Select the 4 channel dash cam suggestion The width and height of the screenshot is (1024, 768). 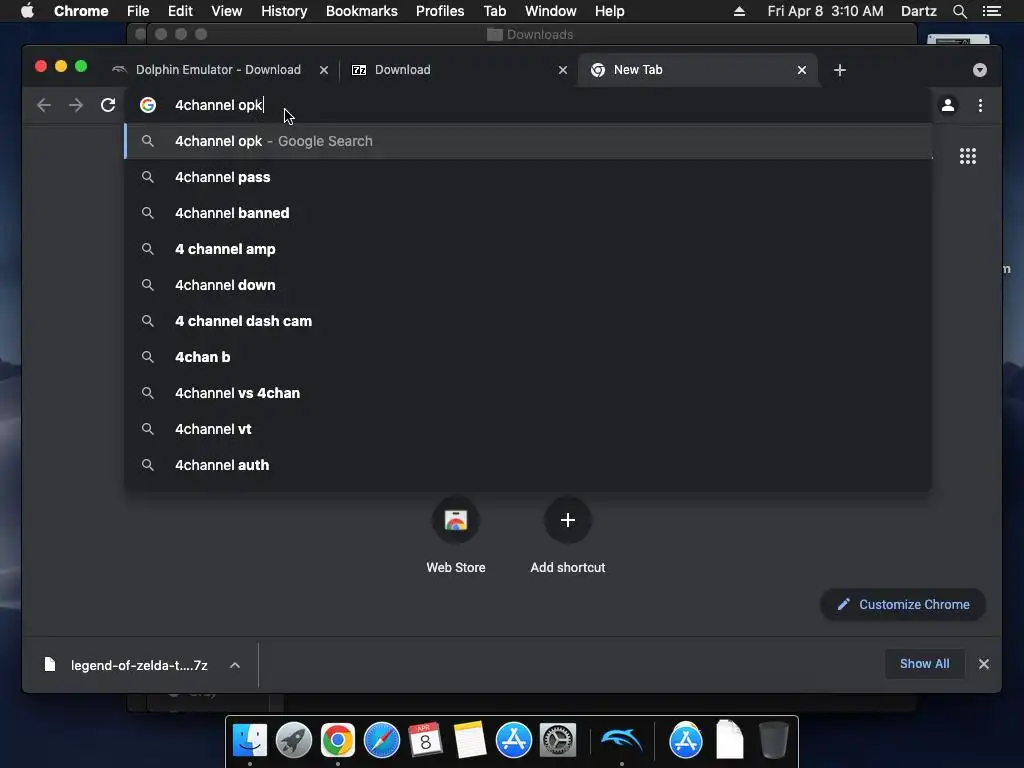[529, 321]
